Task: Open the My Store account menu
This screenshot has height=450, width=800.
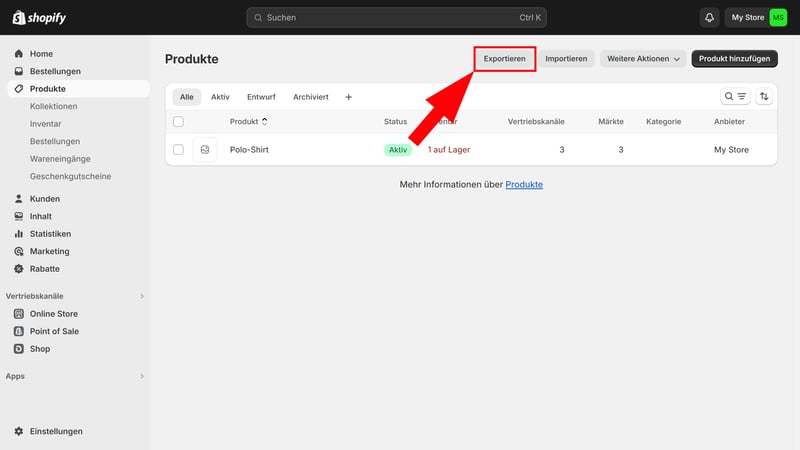Action: [x=756, y=17]
